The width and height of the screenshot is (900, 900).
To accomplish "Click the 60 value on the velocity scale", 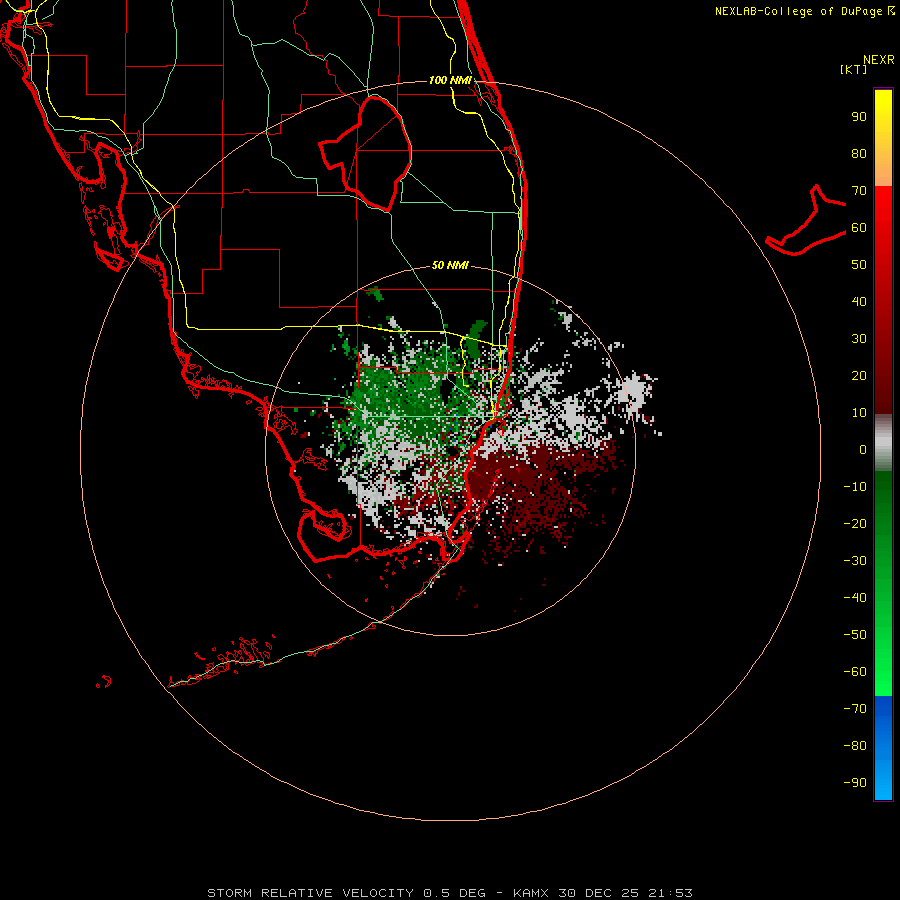I will pos(859,228).
